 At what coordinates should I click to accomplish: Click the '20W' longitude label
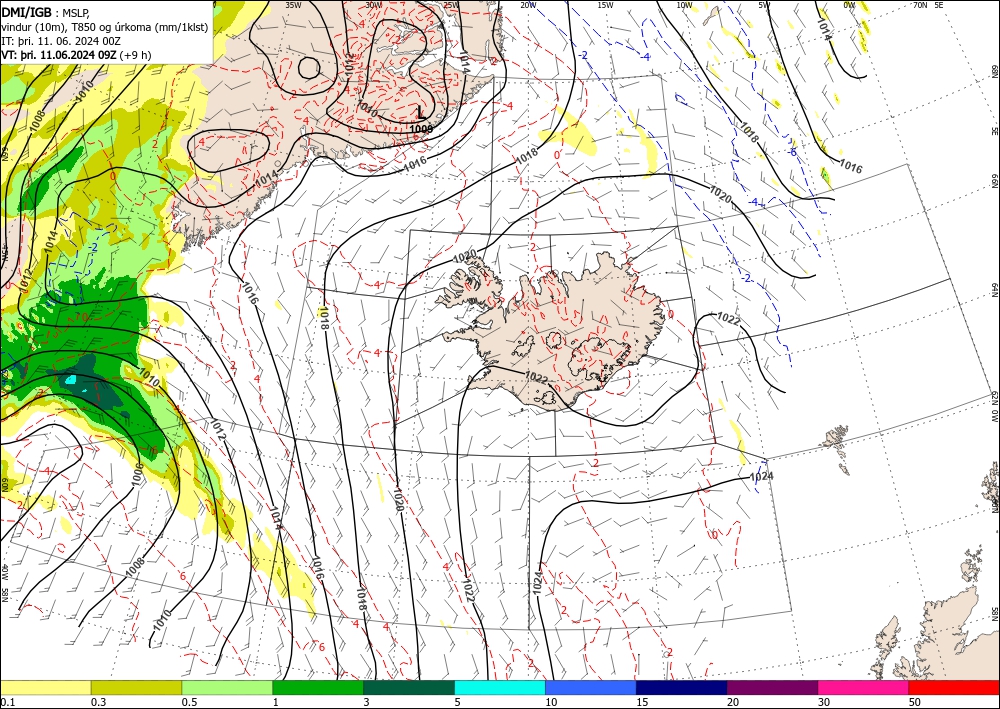tap(528, 5)
